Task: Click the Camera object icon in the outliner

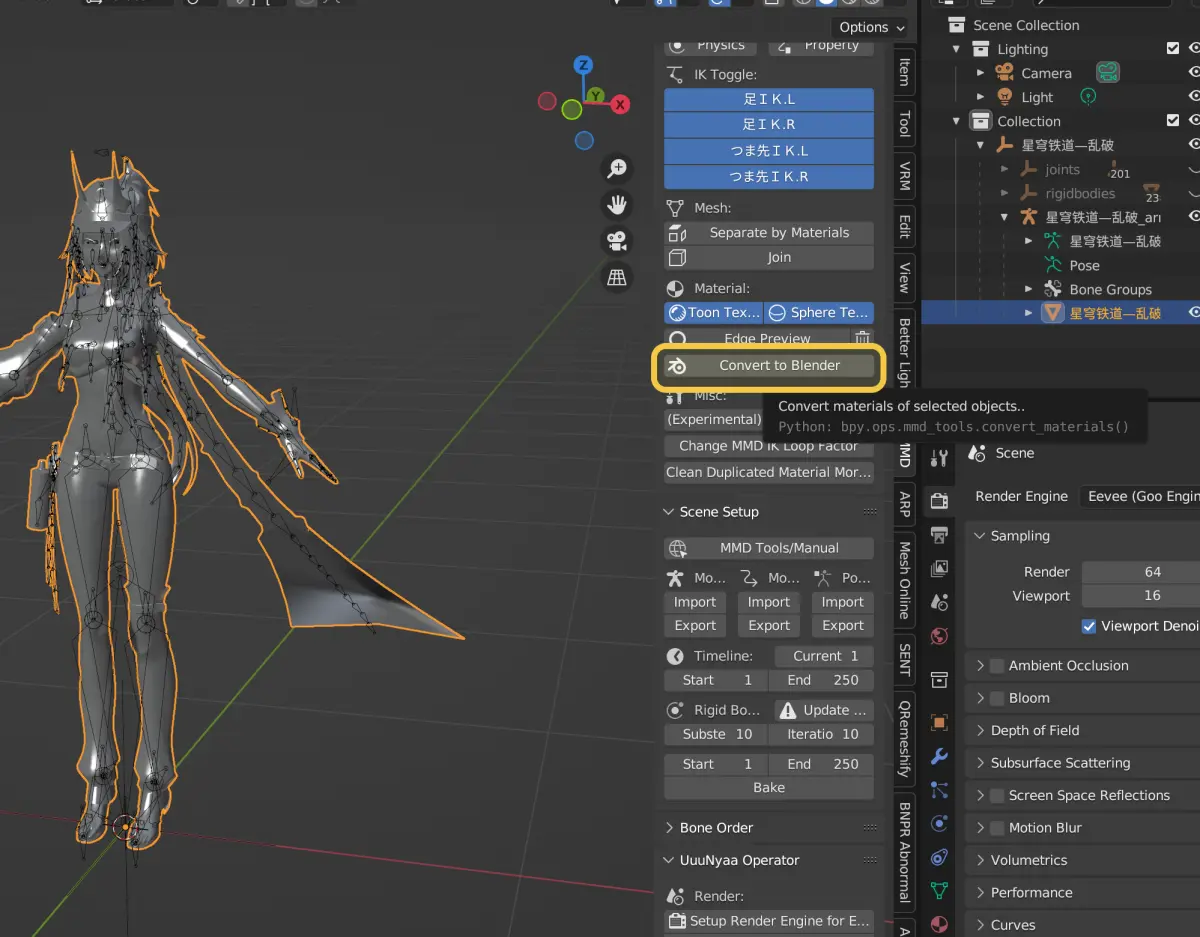Action: coord(1004,73)
